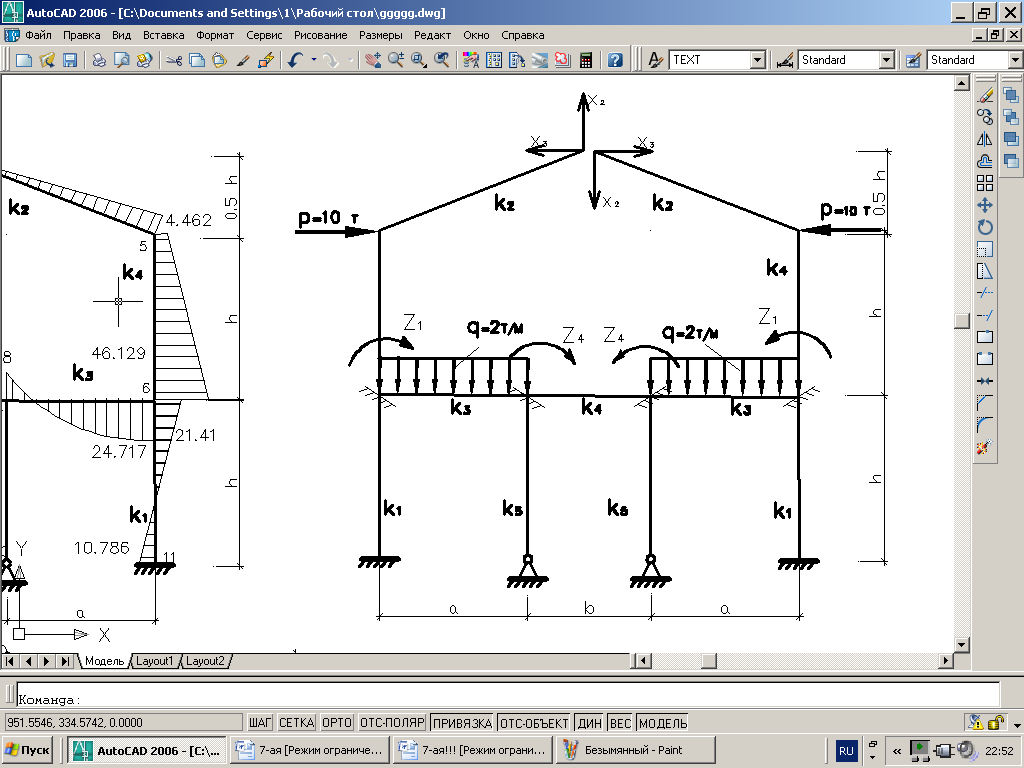Screen dimensions: 1024x768
Task: Toggle ШАГ (snap) mode
Action: [260, 723]
